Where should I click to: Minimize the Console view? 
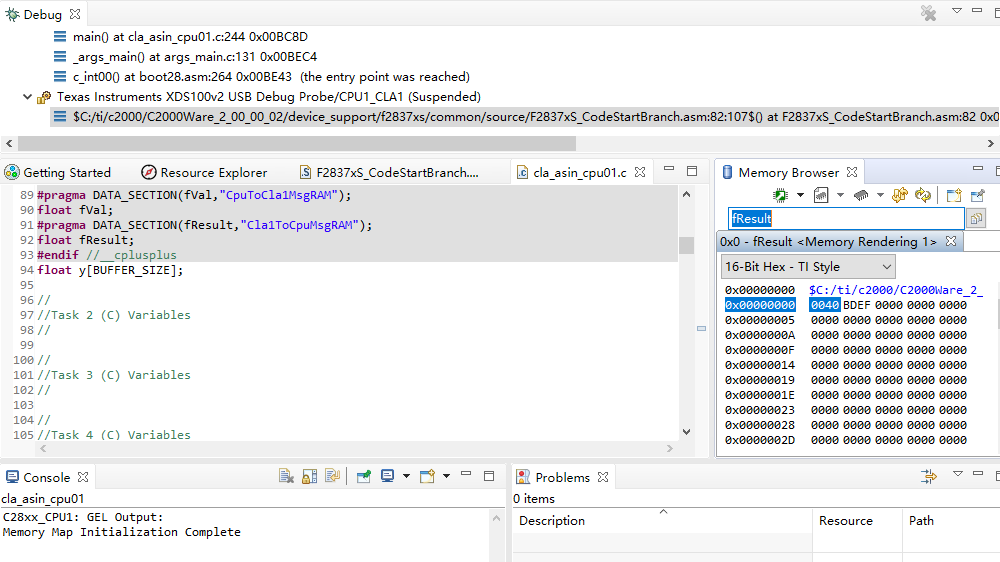click(466, 474)
